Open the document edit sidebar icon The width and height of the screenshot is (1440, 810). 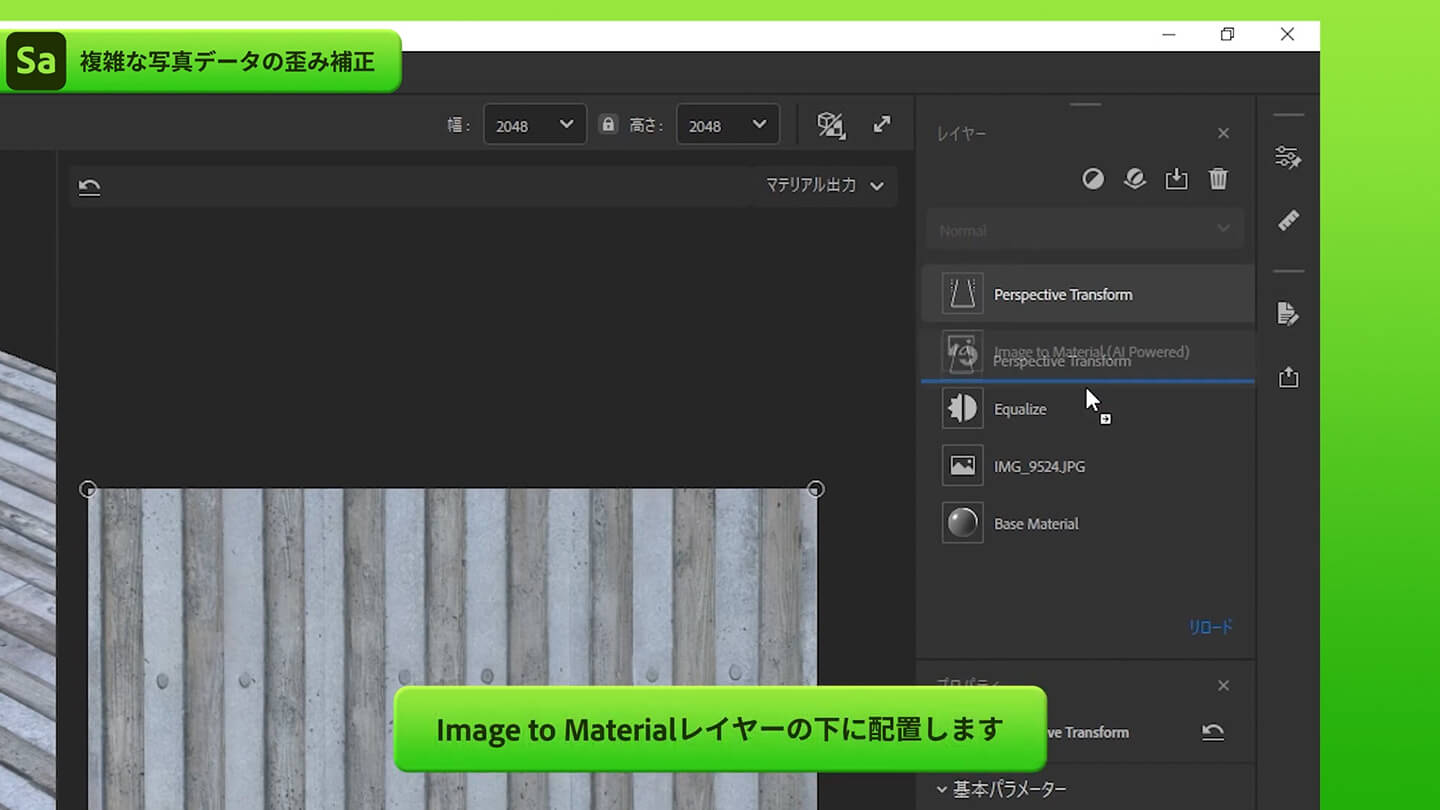point(1288,314)
